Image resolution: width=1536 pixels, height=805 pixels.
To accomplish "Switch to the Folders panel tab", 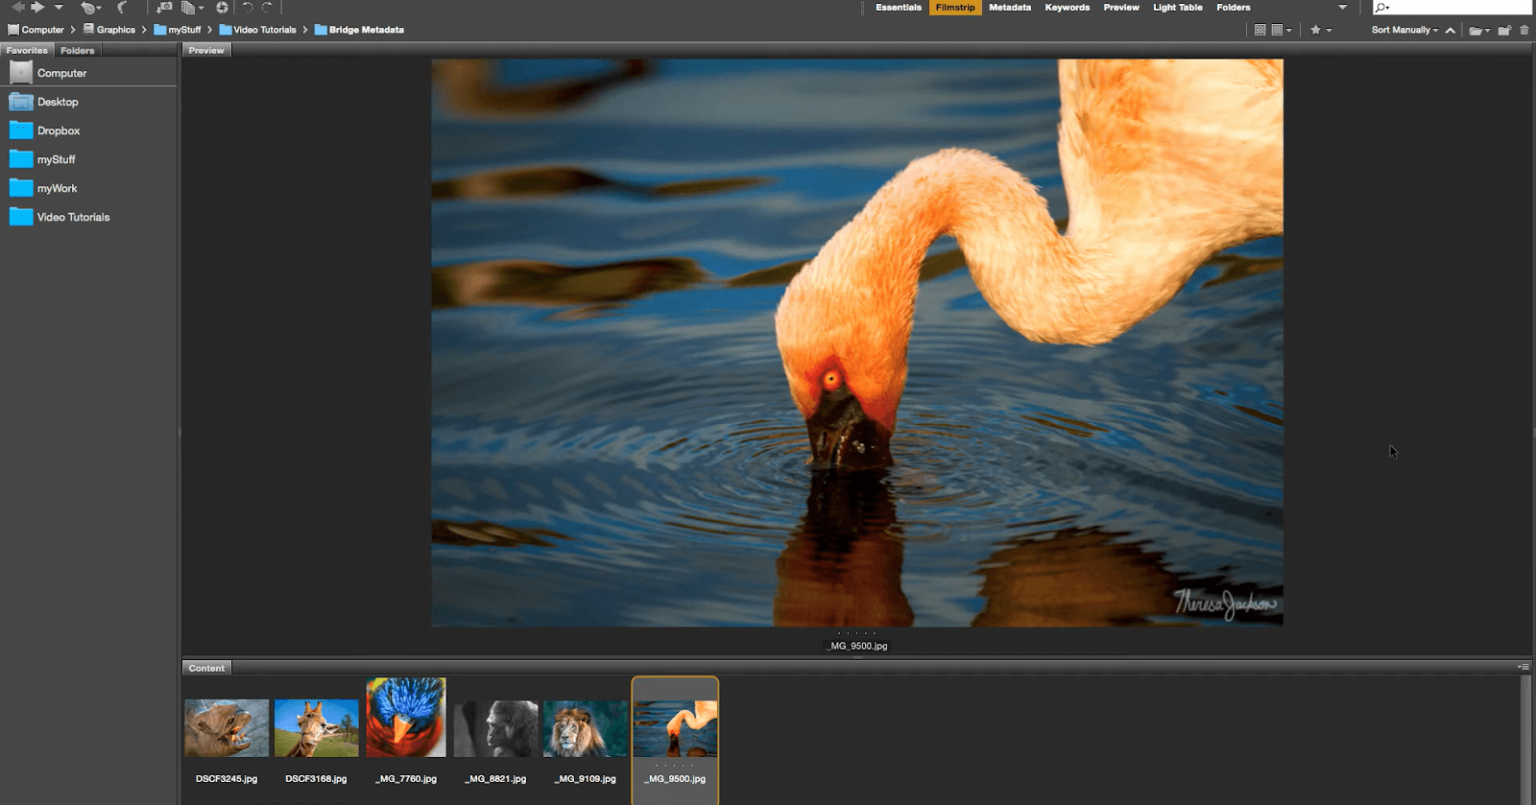I will tap(77, 50).
